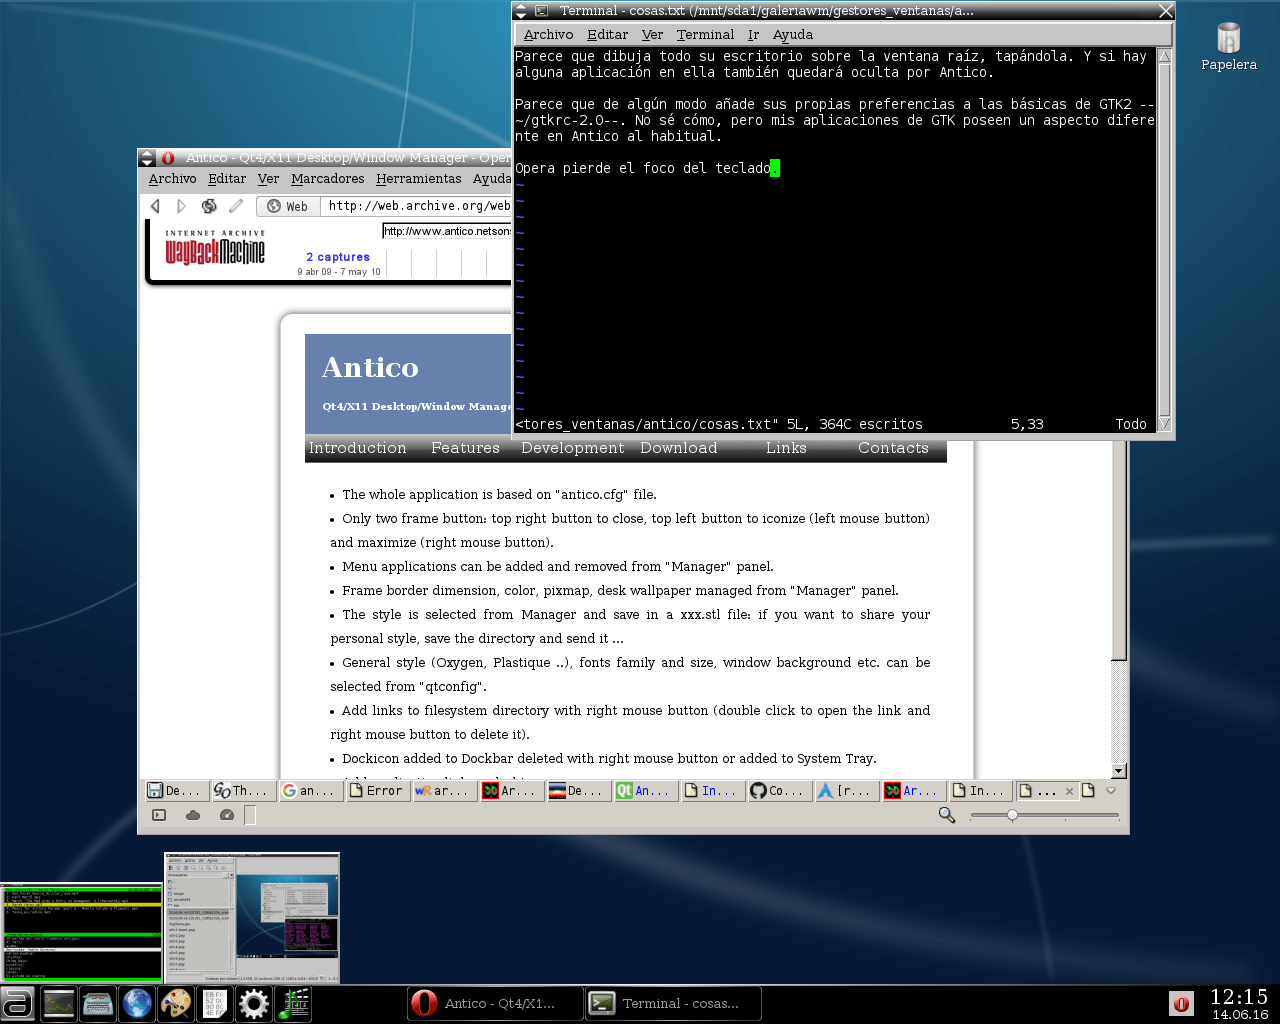Open the Antico launcher menu button

coord(17,1003)
